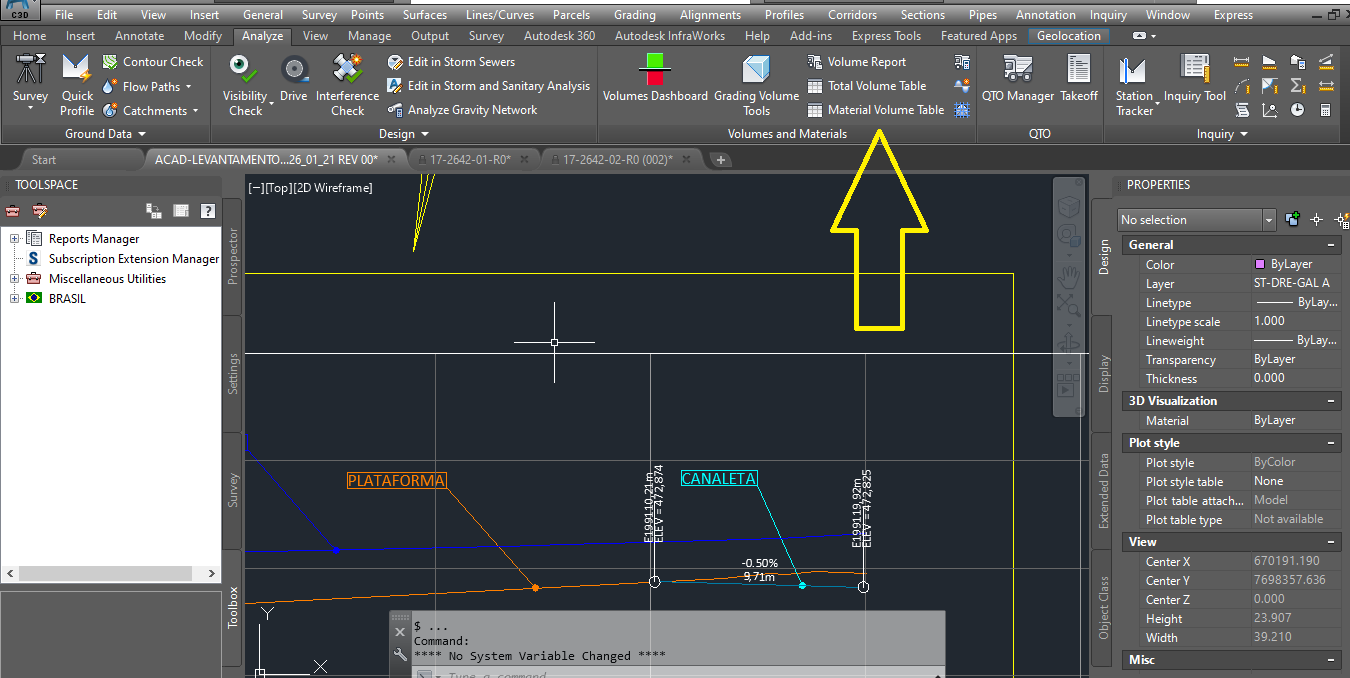Insert a Total Volume Table
The width and height of the screenshot is (1350, 678).
[866, 86]
